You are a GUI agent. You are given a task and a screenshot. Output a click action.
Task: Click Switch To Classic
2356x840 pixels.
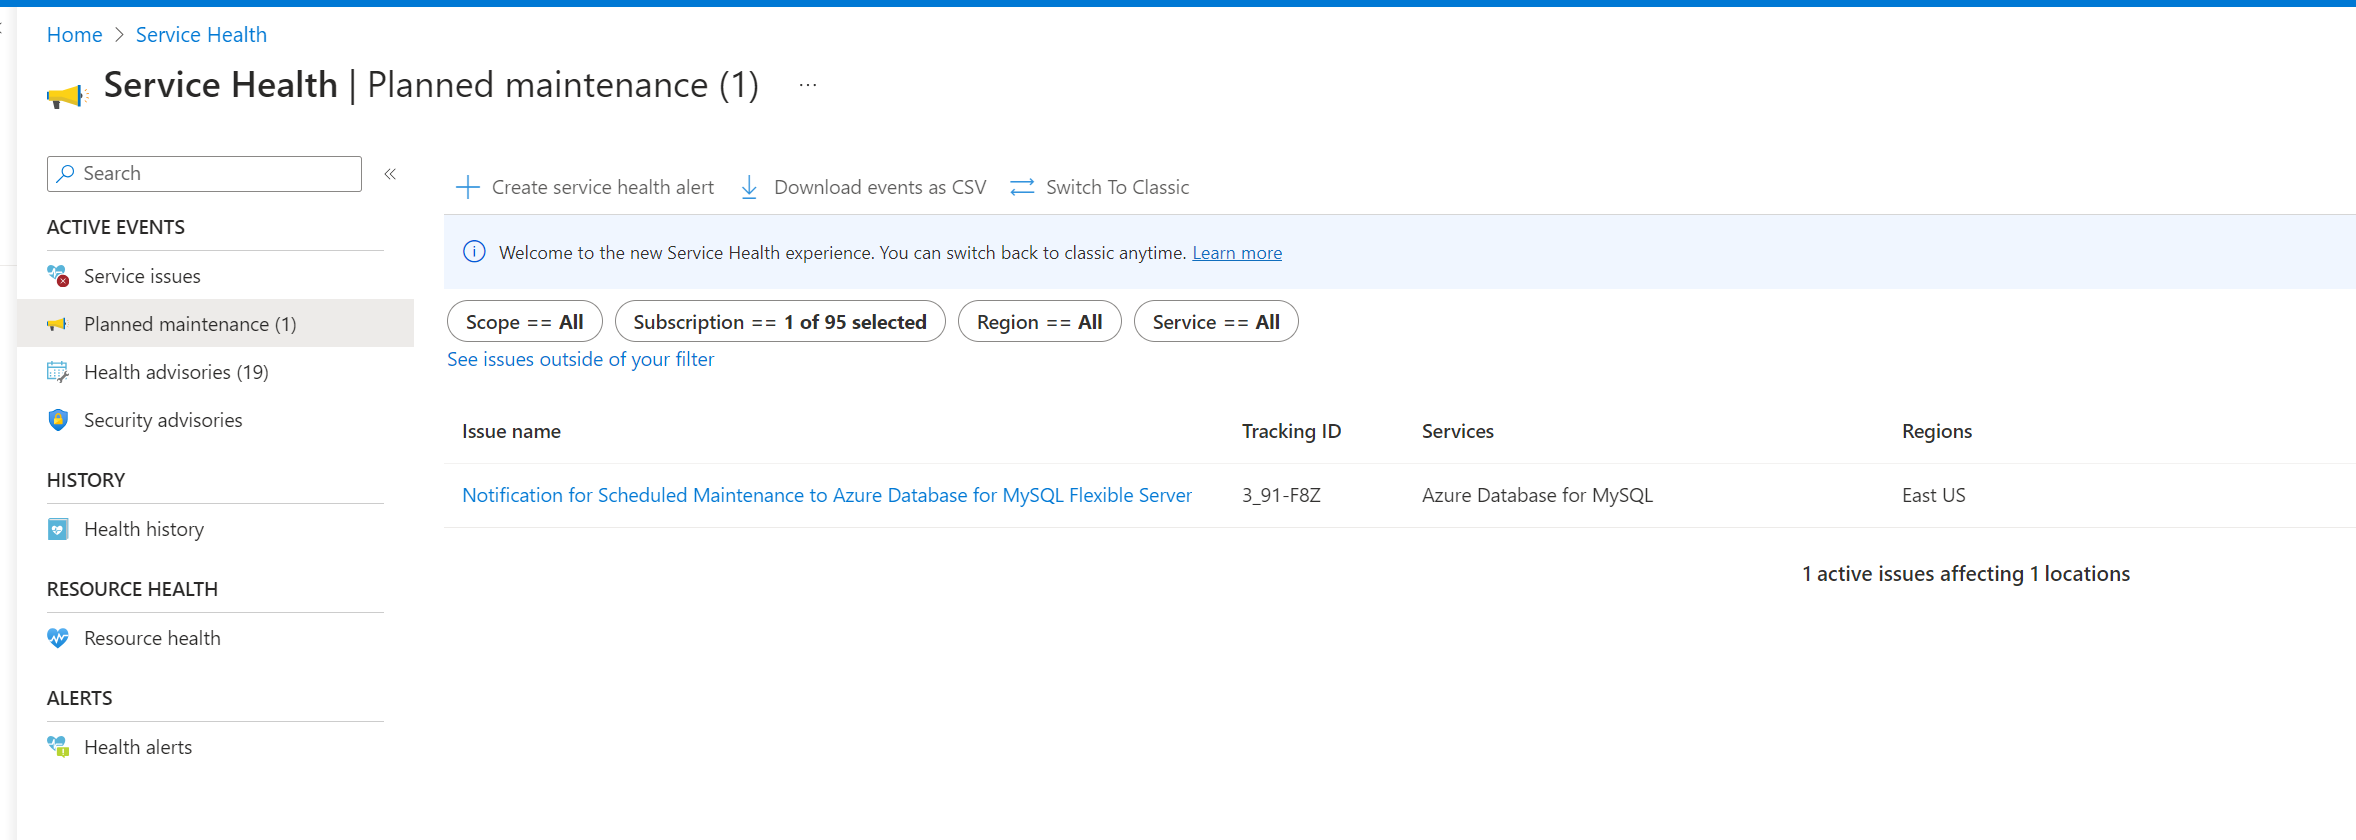pyautogui.click(x=1100, y=187)
